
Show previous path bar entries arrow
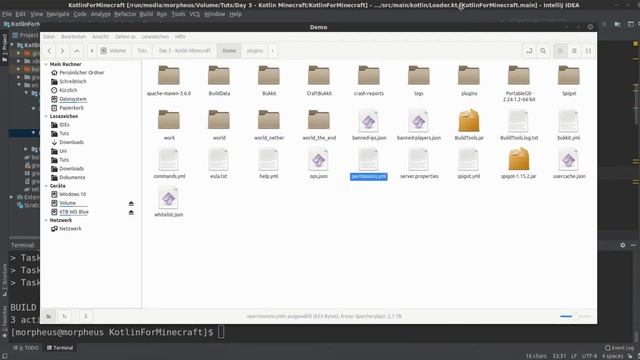tap(92, 51)
